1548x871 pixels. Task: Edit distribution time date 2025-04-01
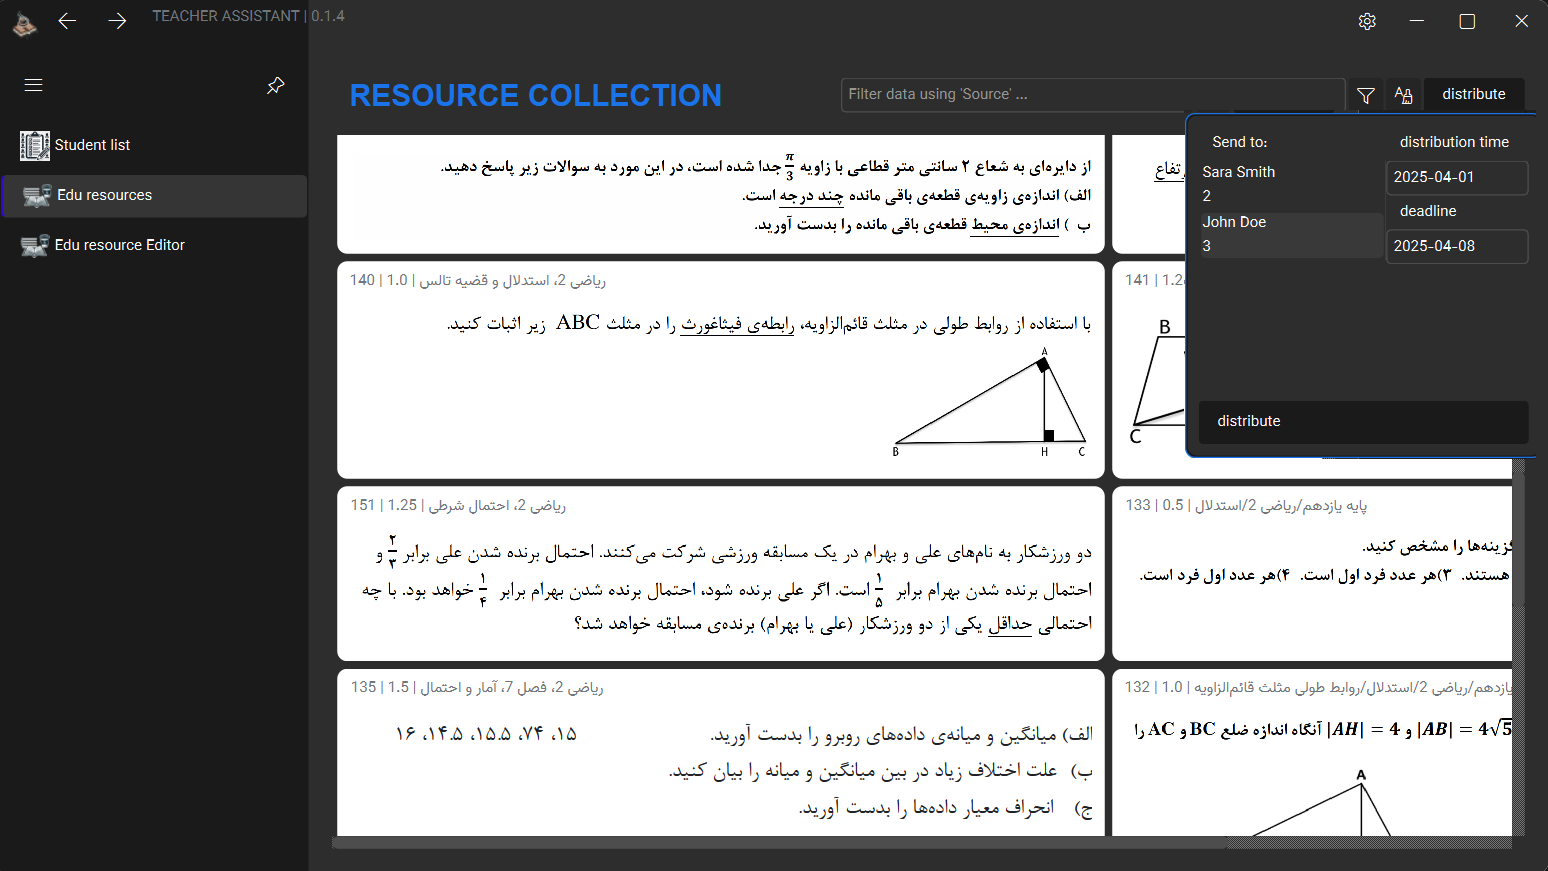[x=1457, y=177]
